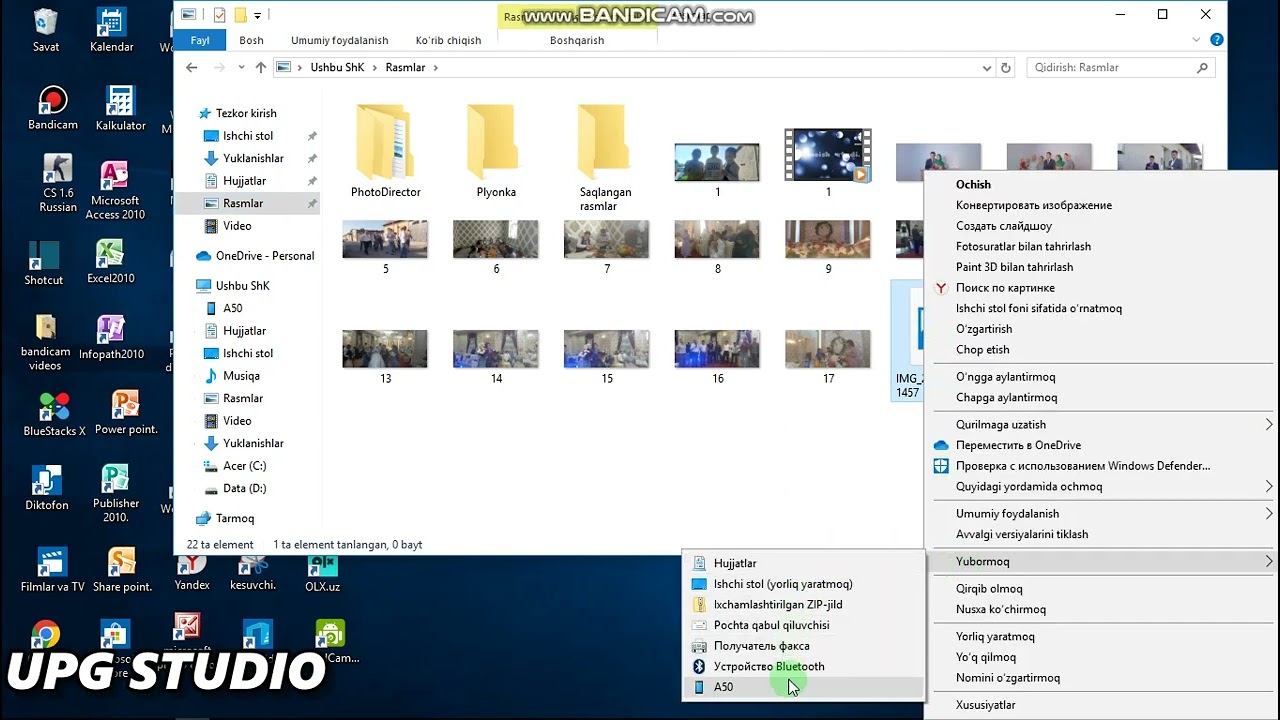Switch to Ko'rib chiqish tab
The image size is (1280, 720).
[448, 40]
